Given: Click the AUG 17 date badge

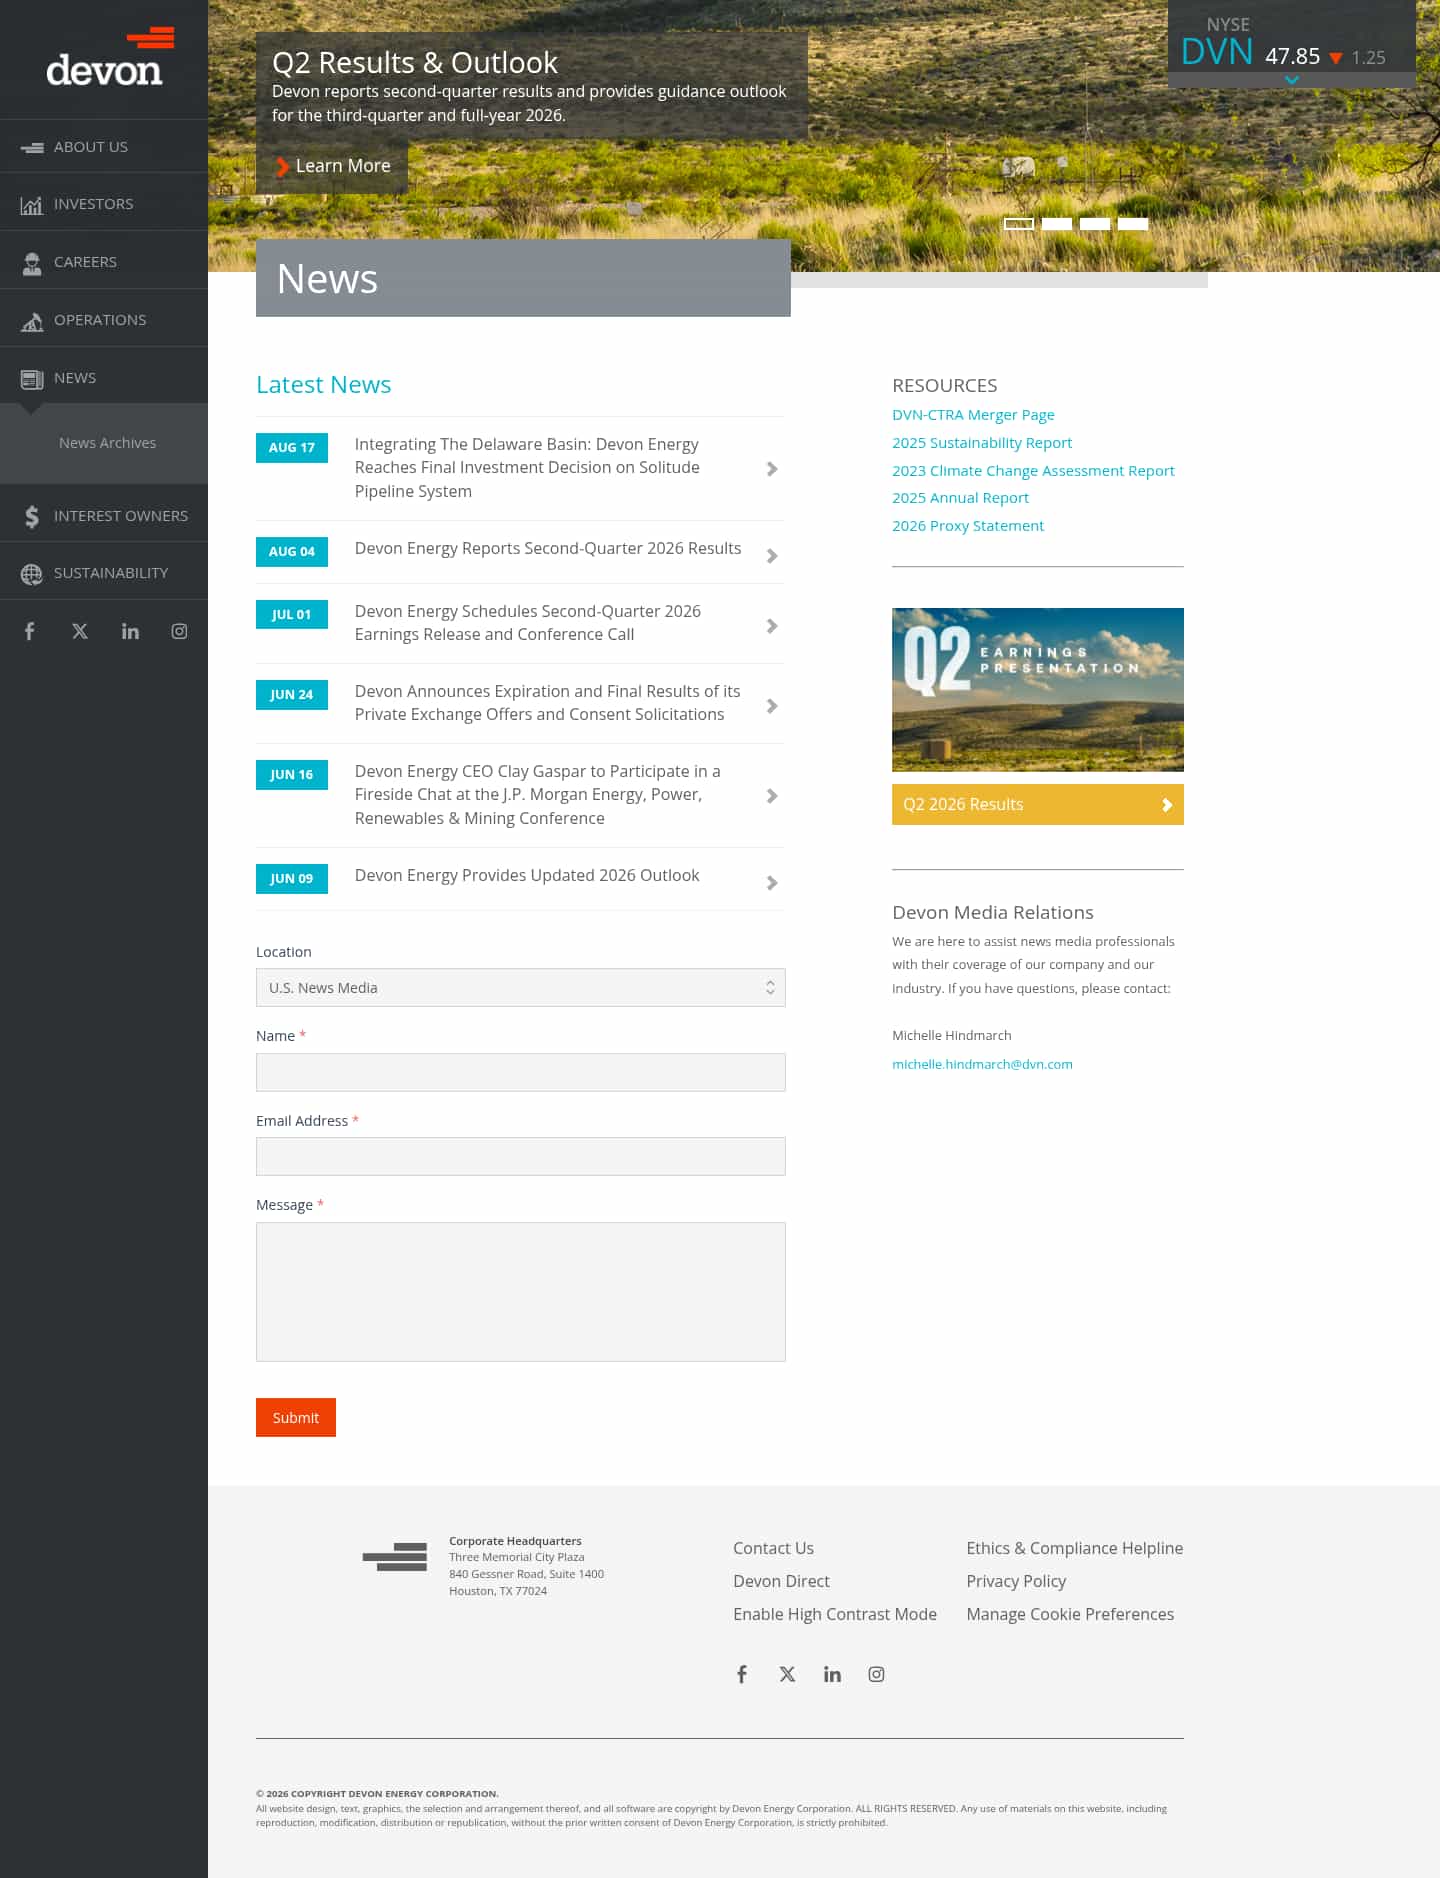Looking at the screenshot, I should tap(292, 448).
